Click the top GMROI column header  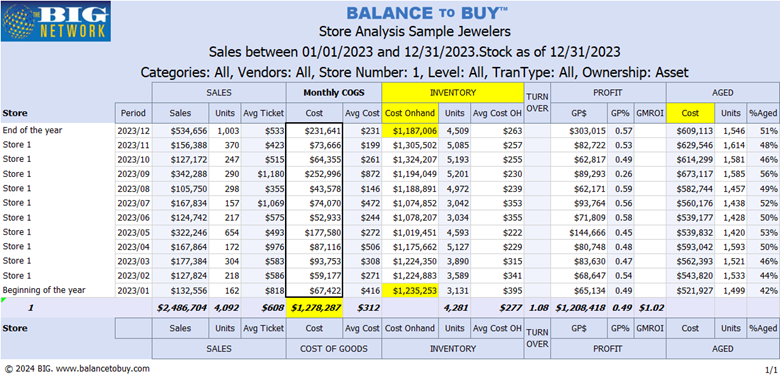(649, 113)
